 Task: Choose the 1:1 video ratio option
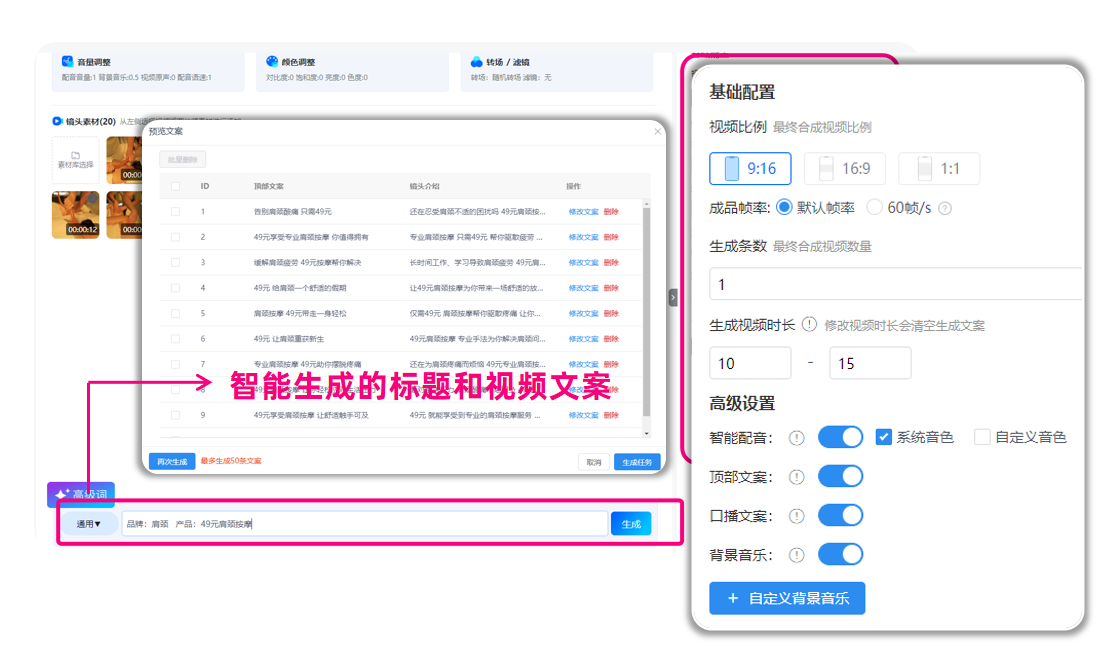pos(938,168)
